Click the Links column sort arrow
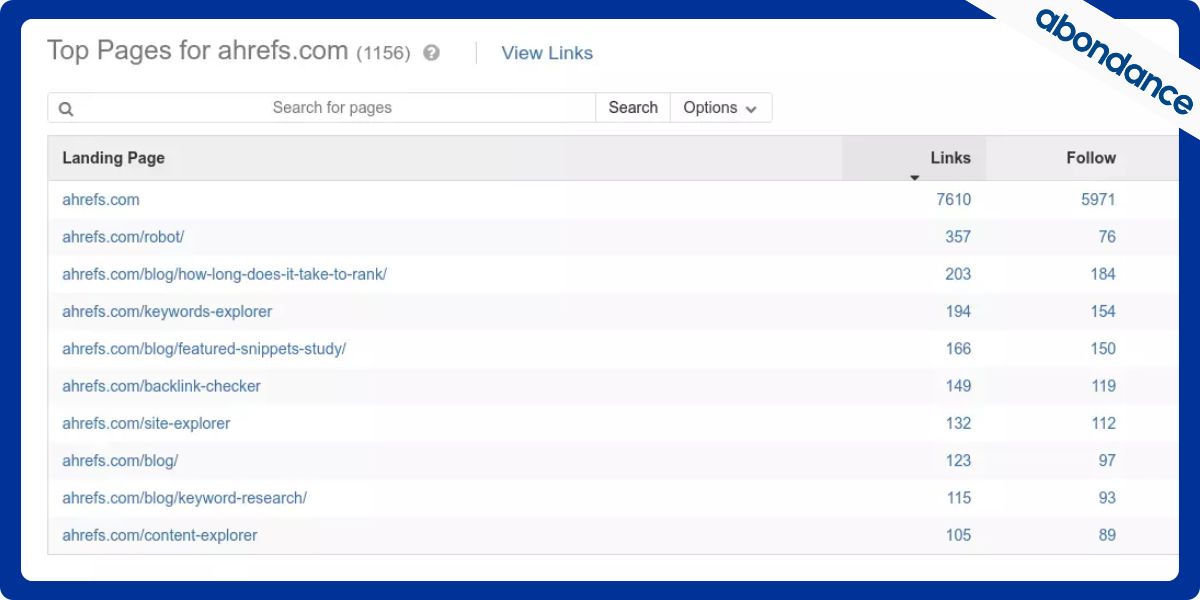 pos(914,178)
